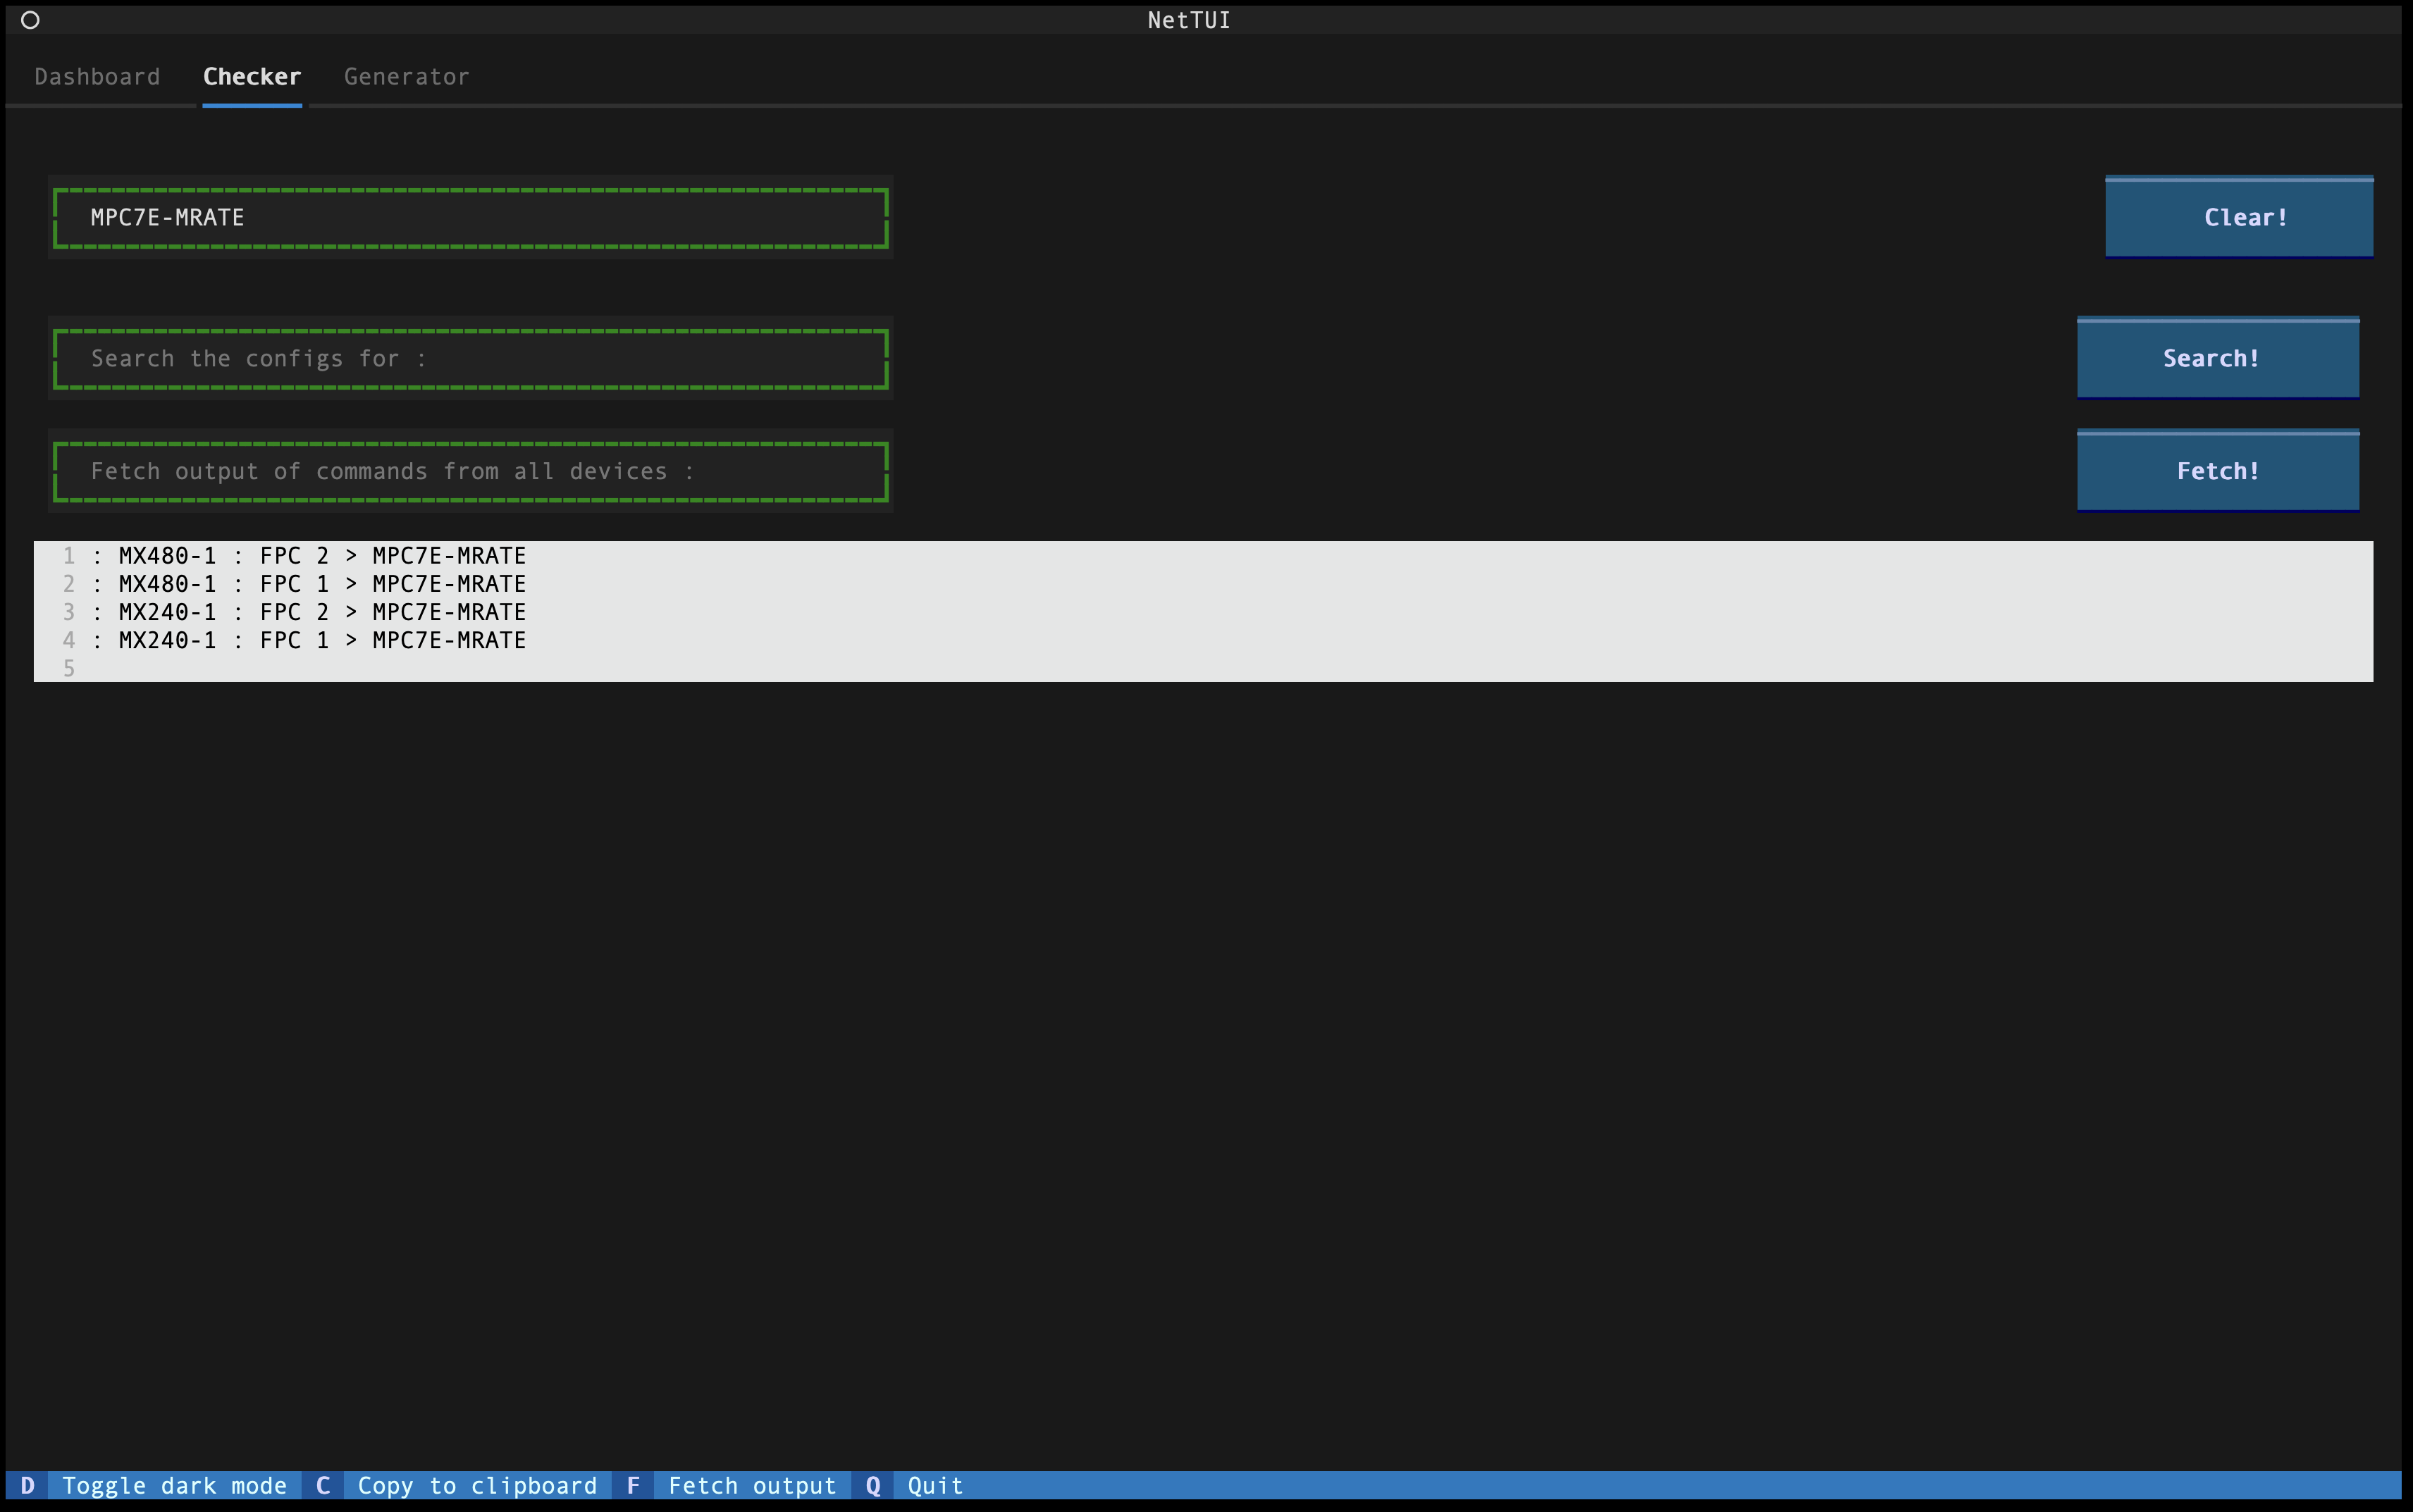Image resolution: width=2413 pixels, height=1512 pixels.
Task: Click the circle icon in the title bar
Action: [30, 20]
